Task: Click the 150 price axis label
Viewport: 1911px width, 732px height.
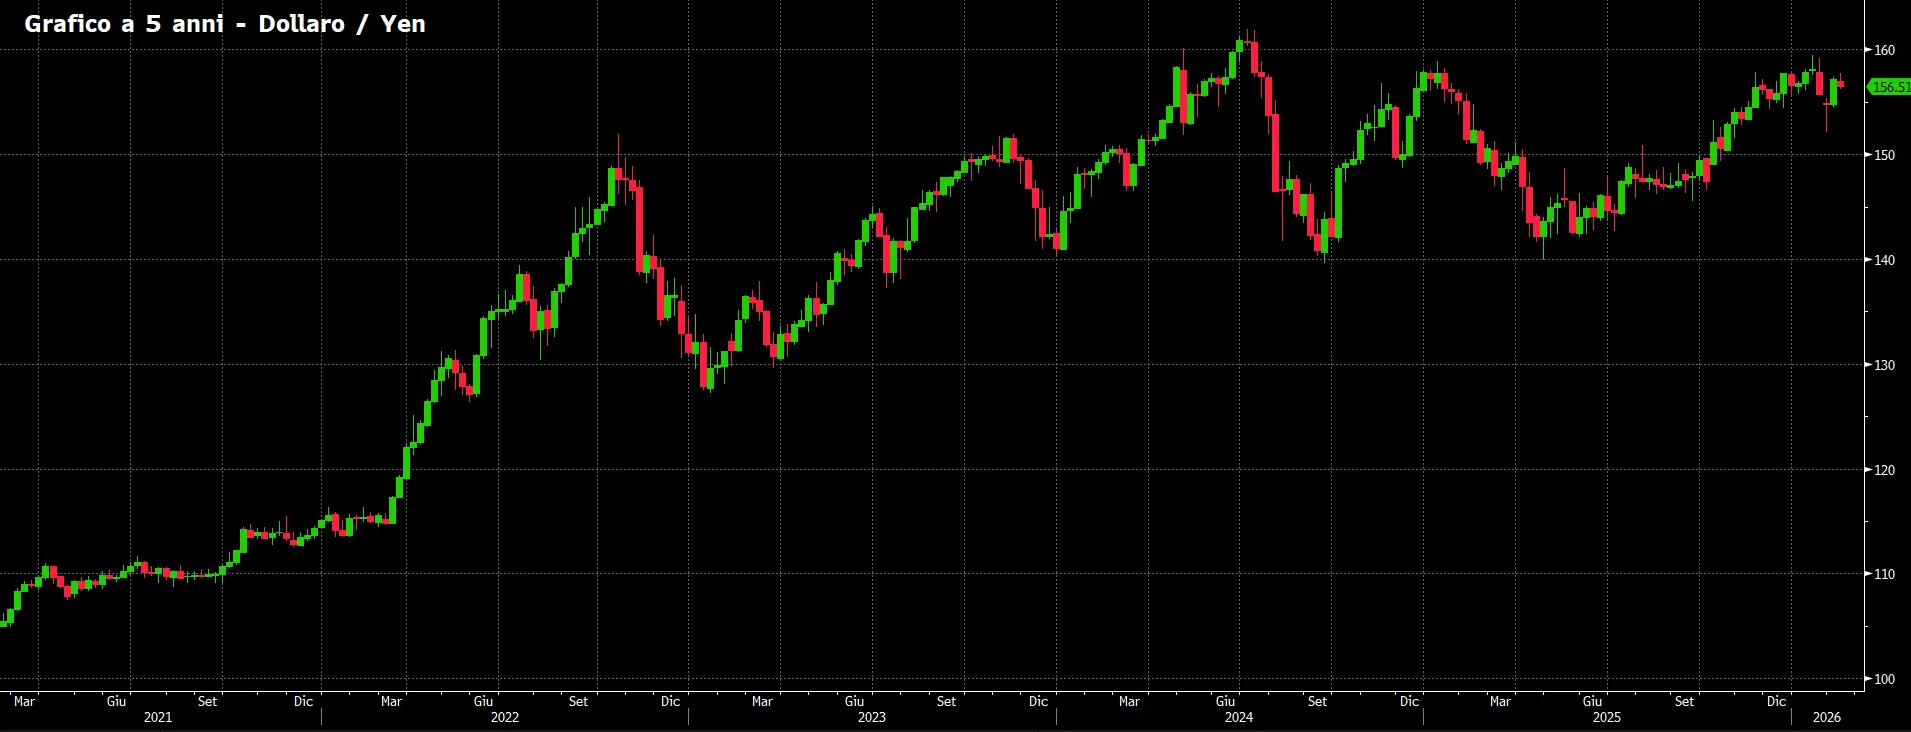Action: [x=1884, y=155]
